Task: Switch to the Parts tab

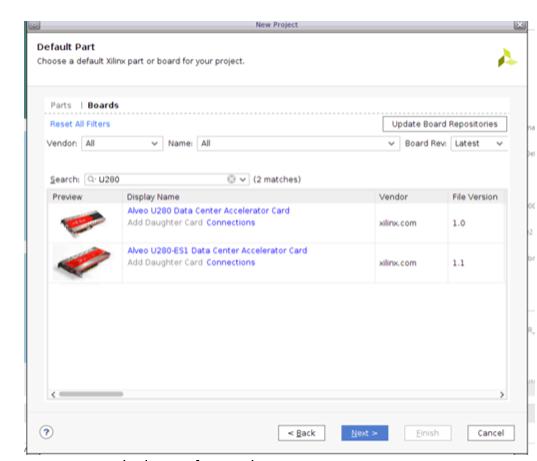Action: tap(61, 105)
